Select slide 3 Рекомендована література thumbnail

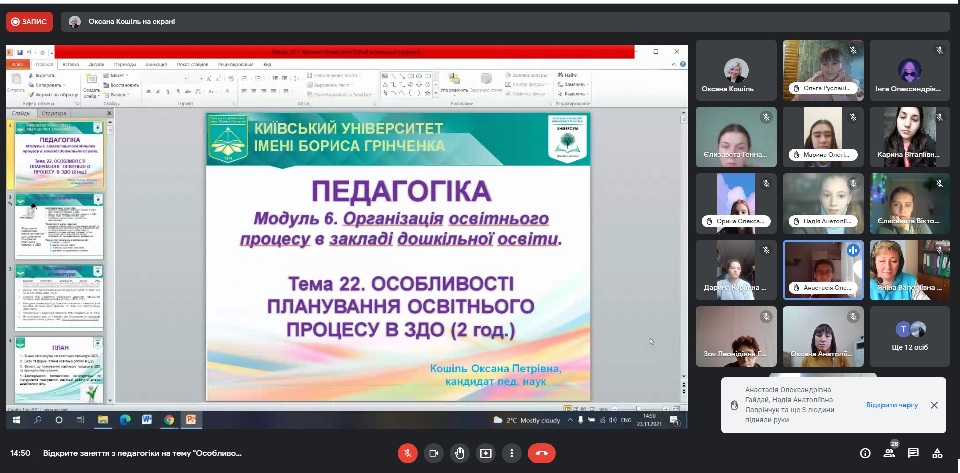59,297
